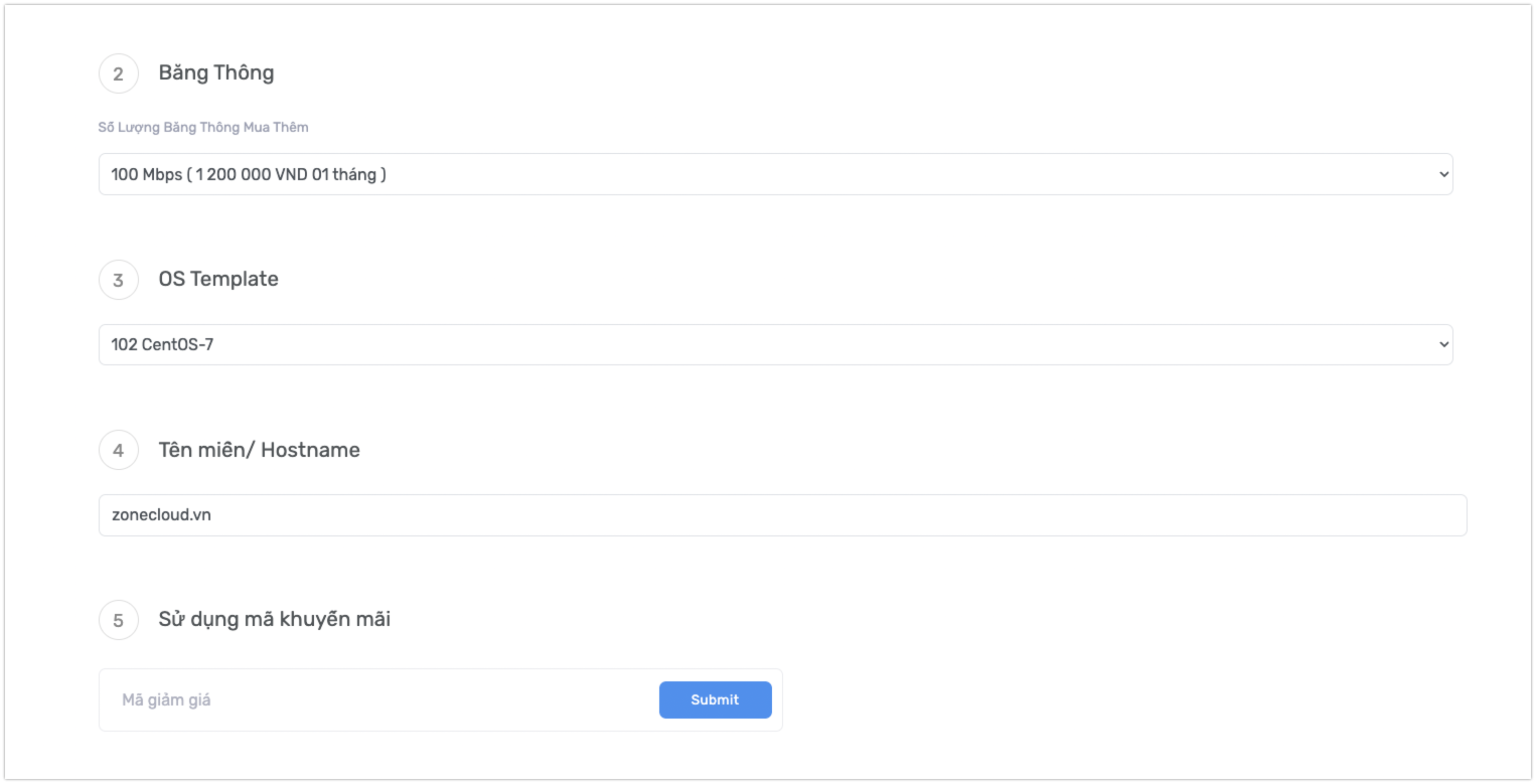Click the hostname text zonecloud.vn
Screen dimensions: 1536x784
(163, 514)
